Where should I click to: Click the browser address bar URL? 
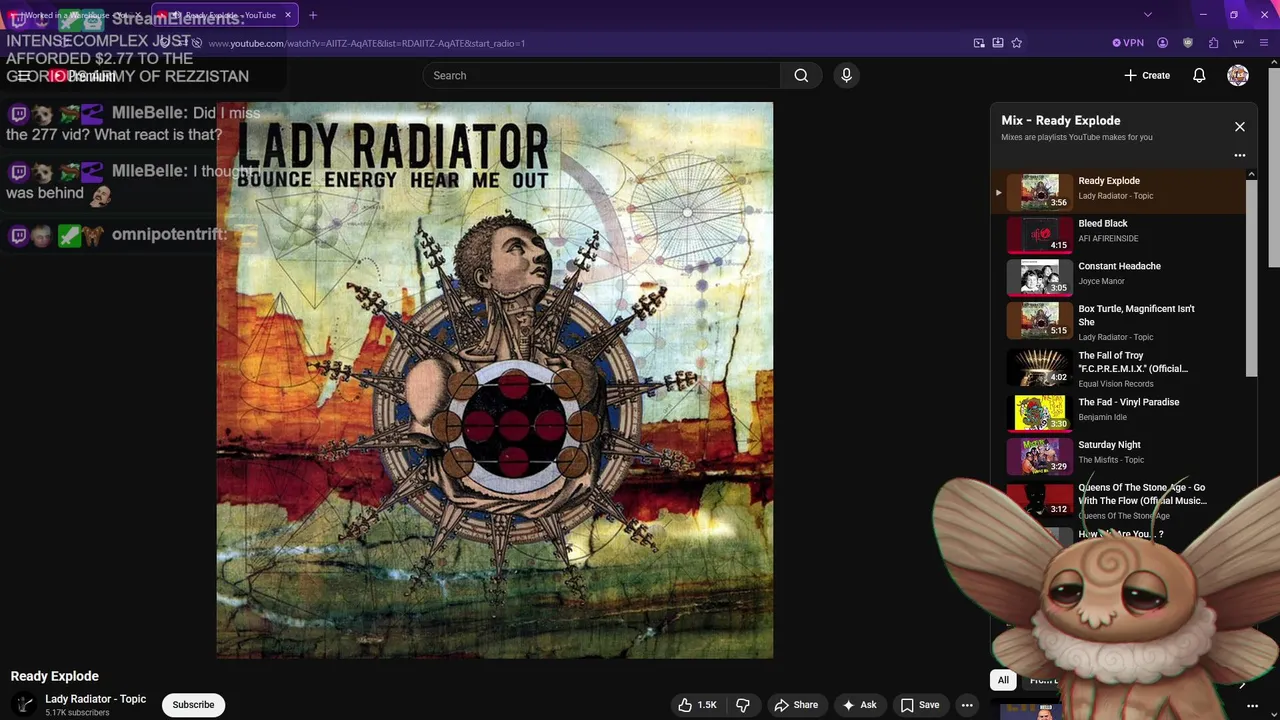coord(366,43)
